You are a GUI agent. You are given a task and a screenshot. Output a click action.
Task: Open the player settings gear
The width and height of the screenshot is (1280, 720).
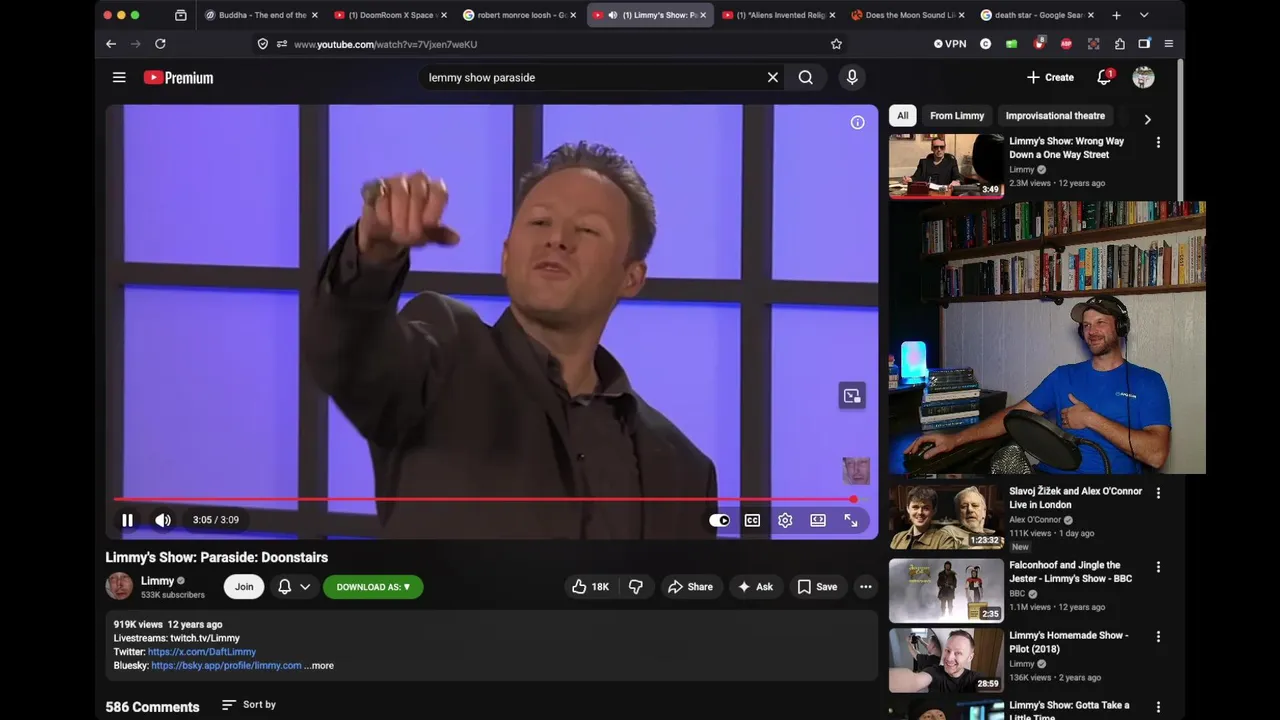[x=785, y=520]
